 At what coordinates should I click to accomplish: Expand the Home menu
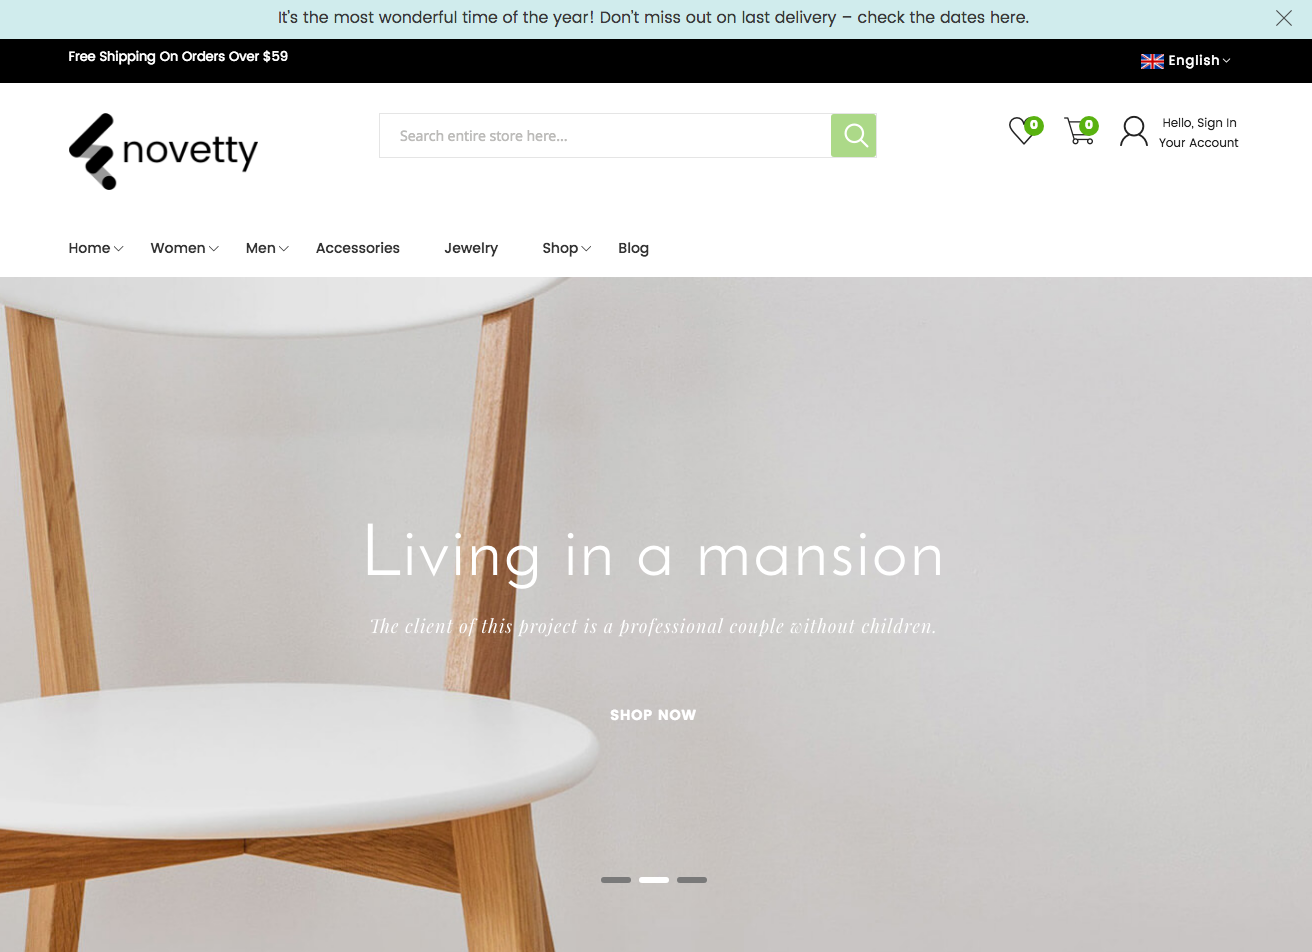click(x=96, y=248)
